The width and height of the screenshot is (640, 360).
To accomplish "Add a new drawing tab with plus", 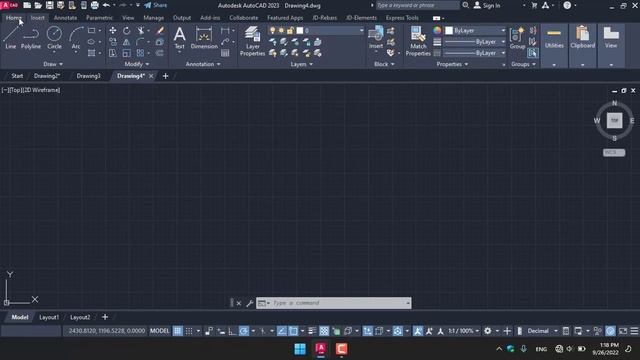I will click(165, 76).
